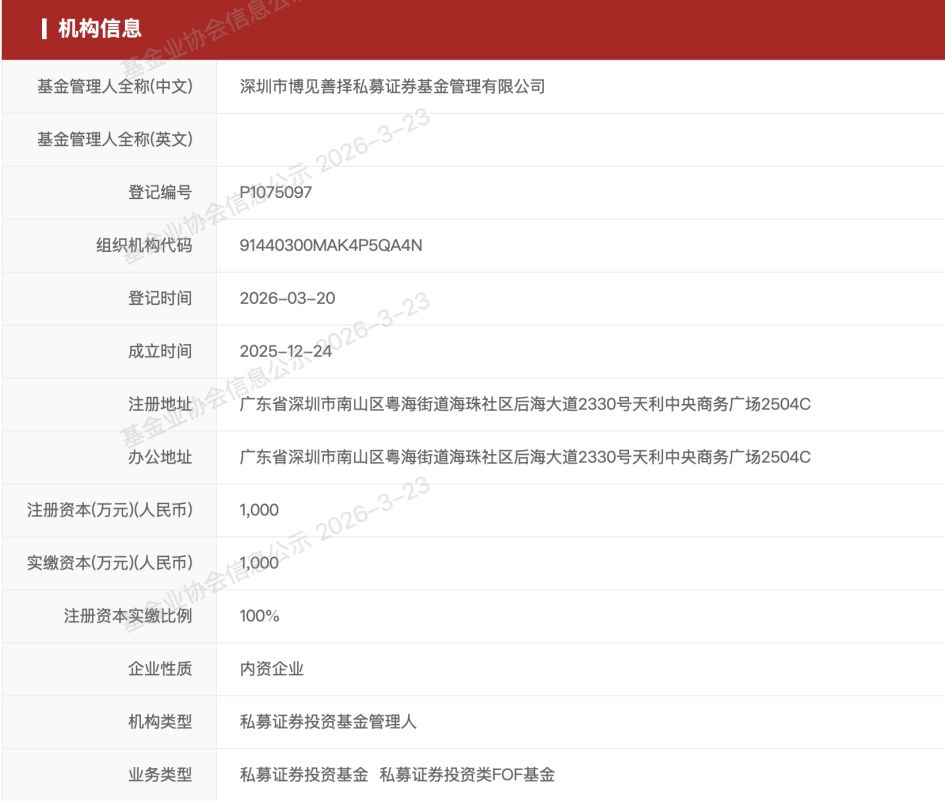945x801 pixels.
Task: Click establishment date 2025-12-24
Action: coord(288,352)
